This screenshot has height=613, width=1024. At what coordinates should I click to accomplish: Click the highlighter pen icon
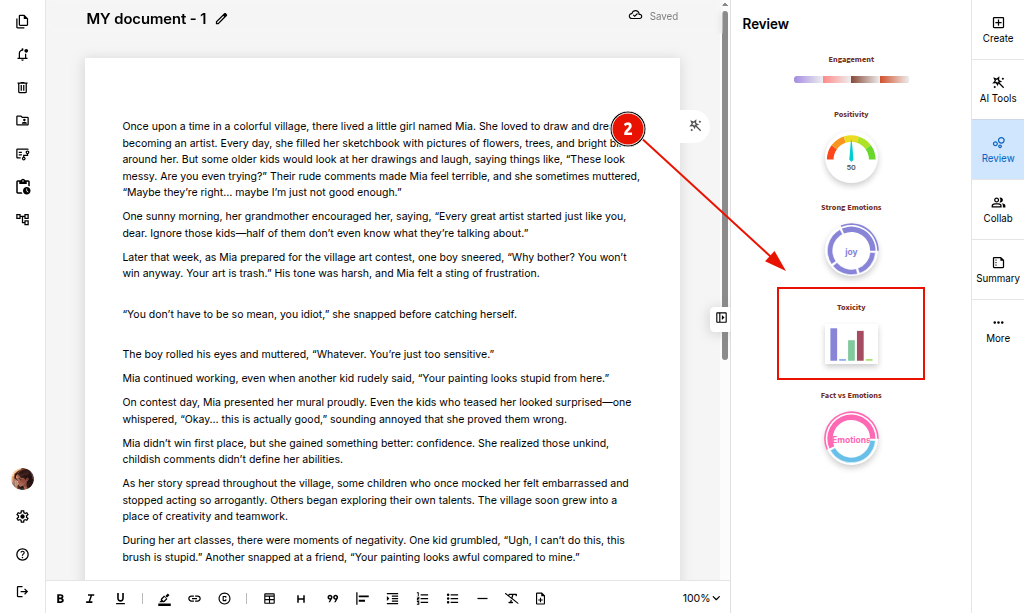[164, 598]
